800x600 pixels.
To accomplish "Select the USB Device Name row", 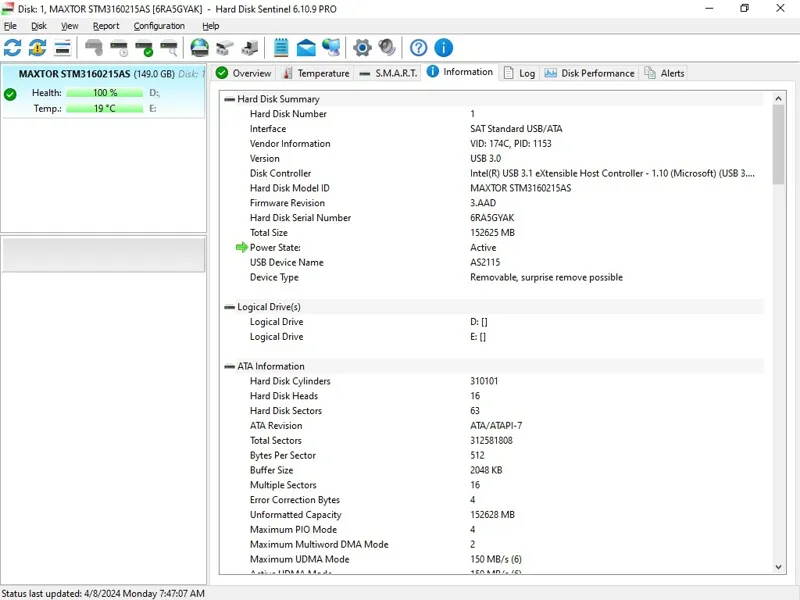I will pos(492,262).
